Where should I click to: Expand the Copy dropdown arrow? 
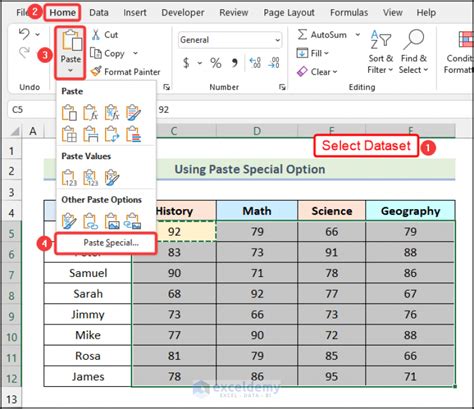tap(135, 53)
